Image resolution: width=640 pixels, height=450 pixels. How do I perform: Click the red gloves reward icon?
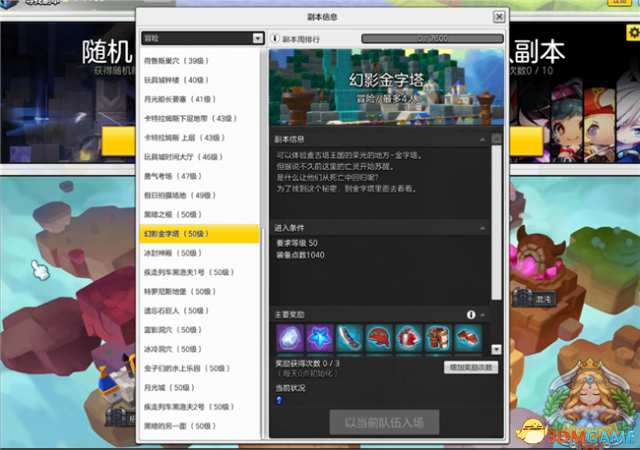click(468, 338)
